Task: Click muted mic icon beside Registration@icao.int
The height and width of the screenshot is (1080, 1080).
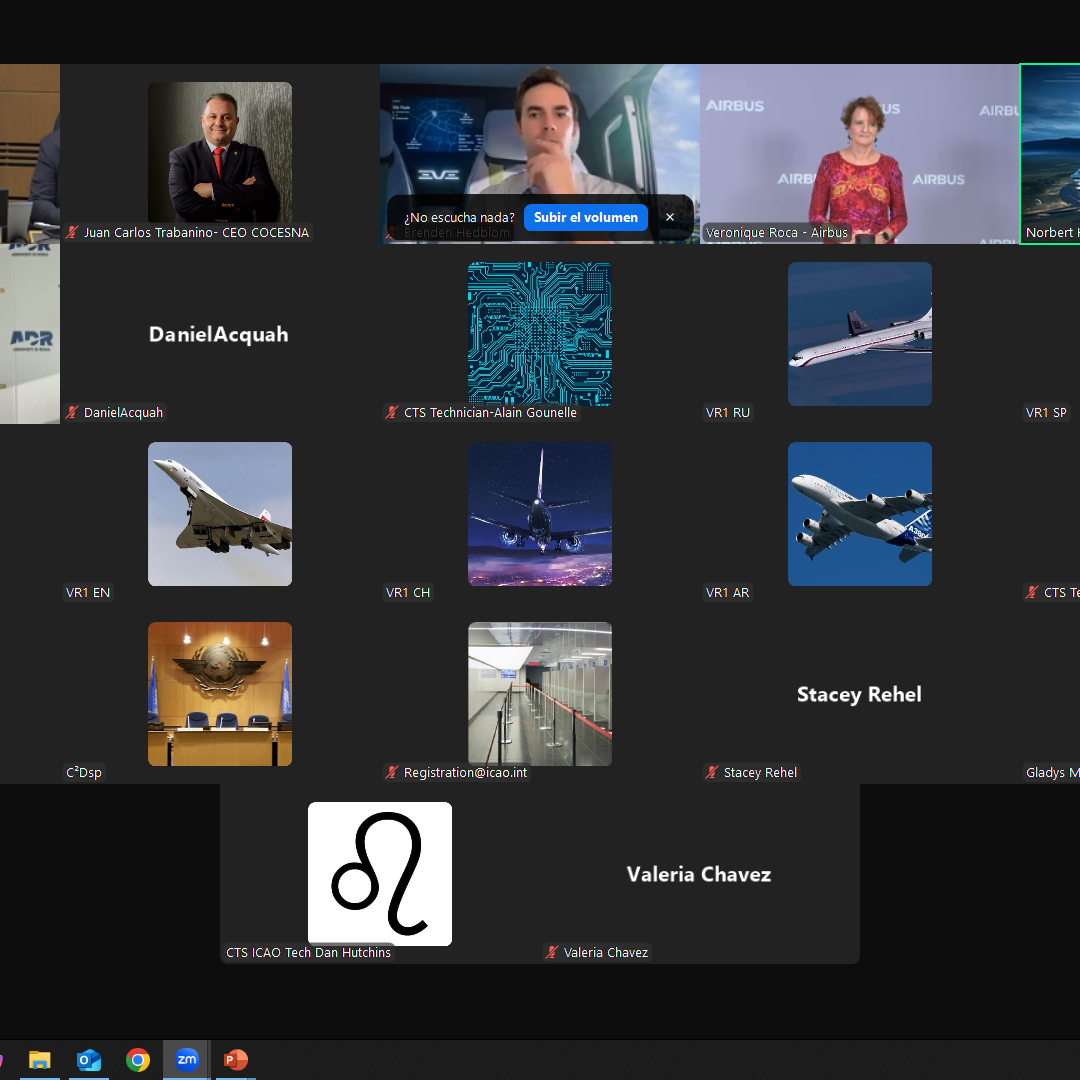Action: [x=392, y=773]
